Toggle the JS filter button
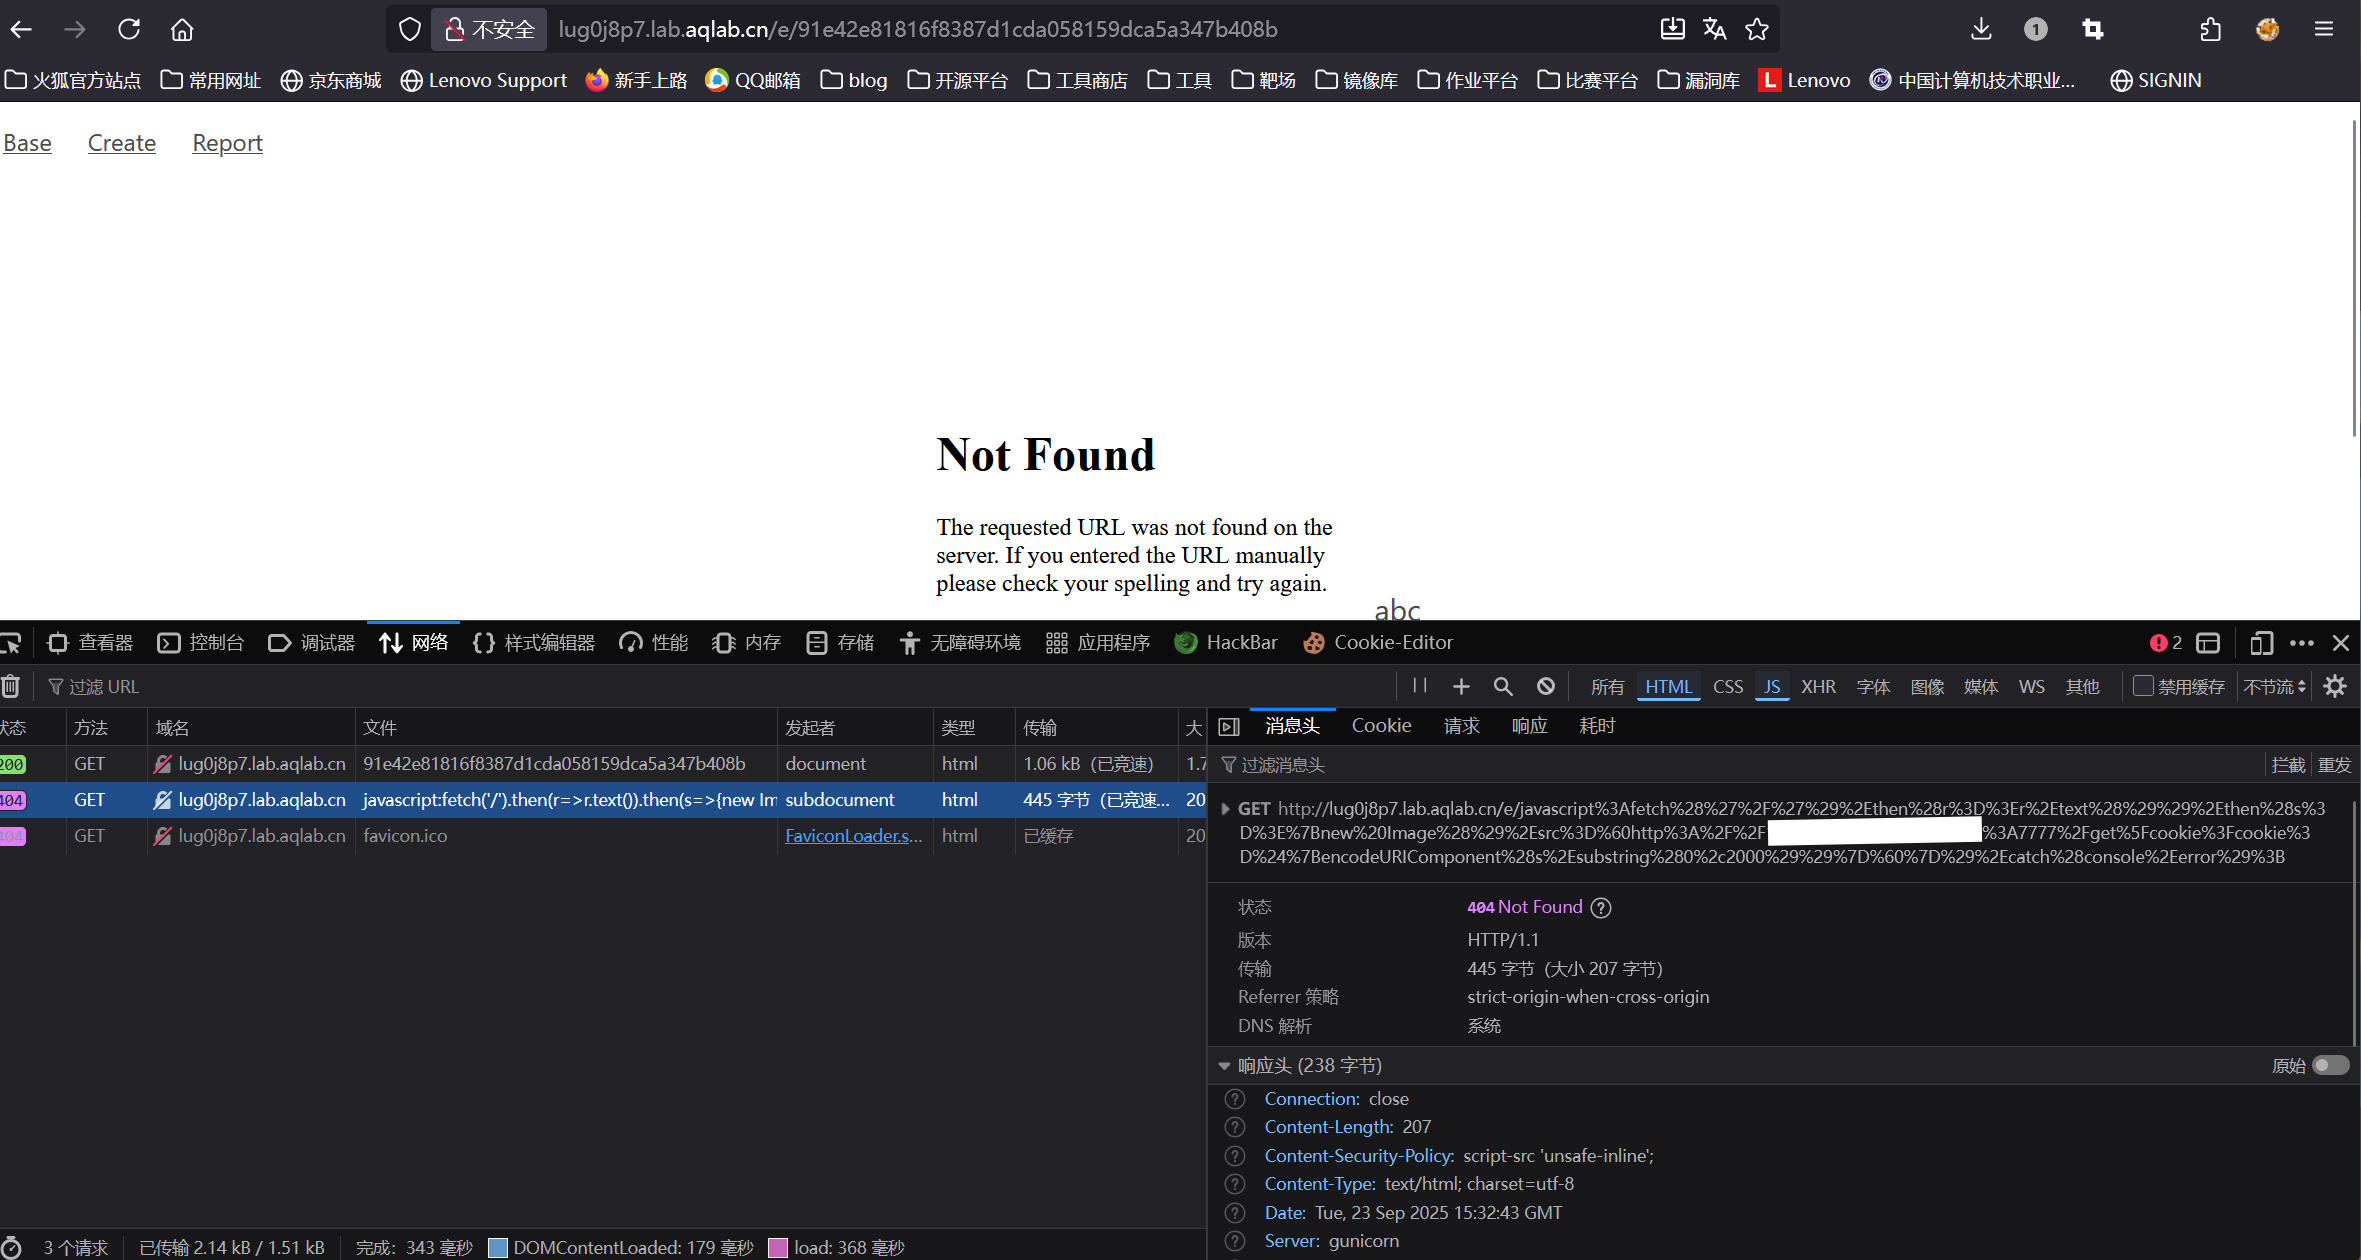Viewport: 2361px width, 1260px height. [1771, 686]
